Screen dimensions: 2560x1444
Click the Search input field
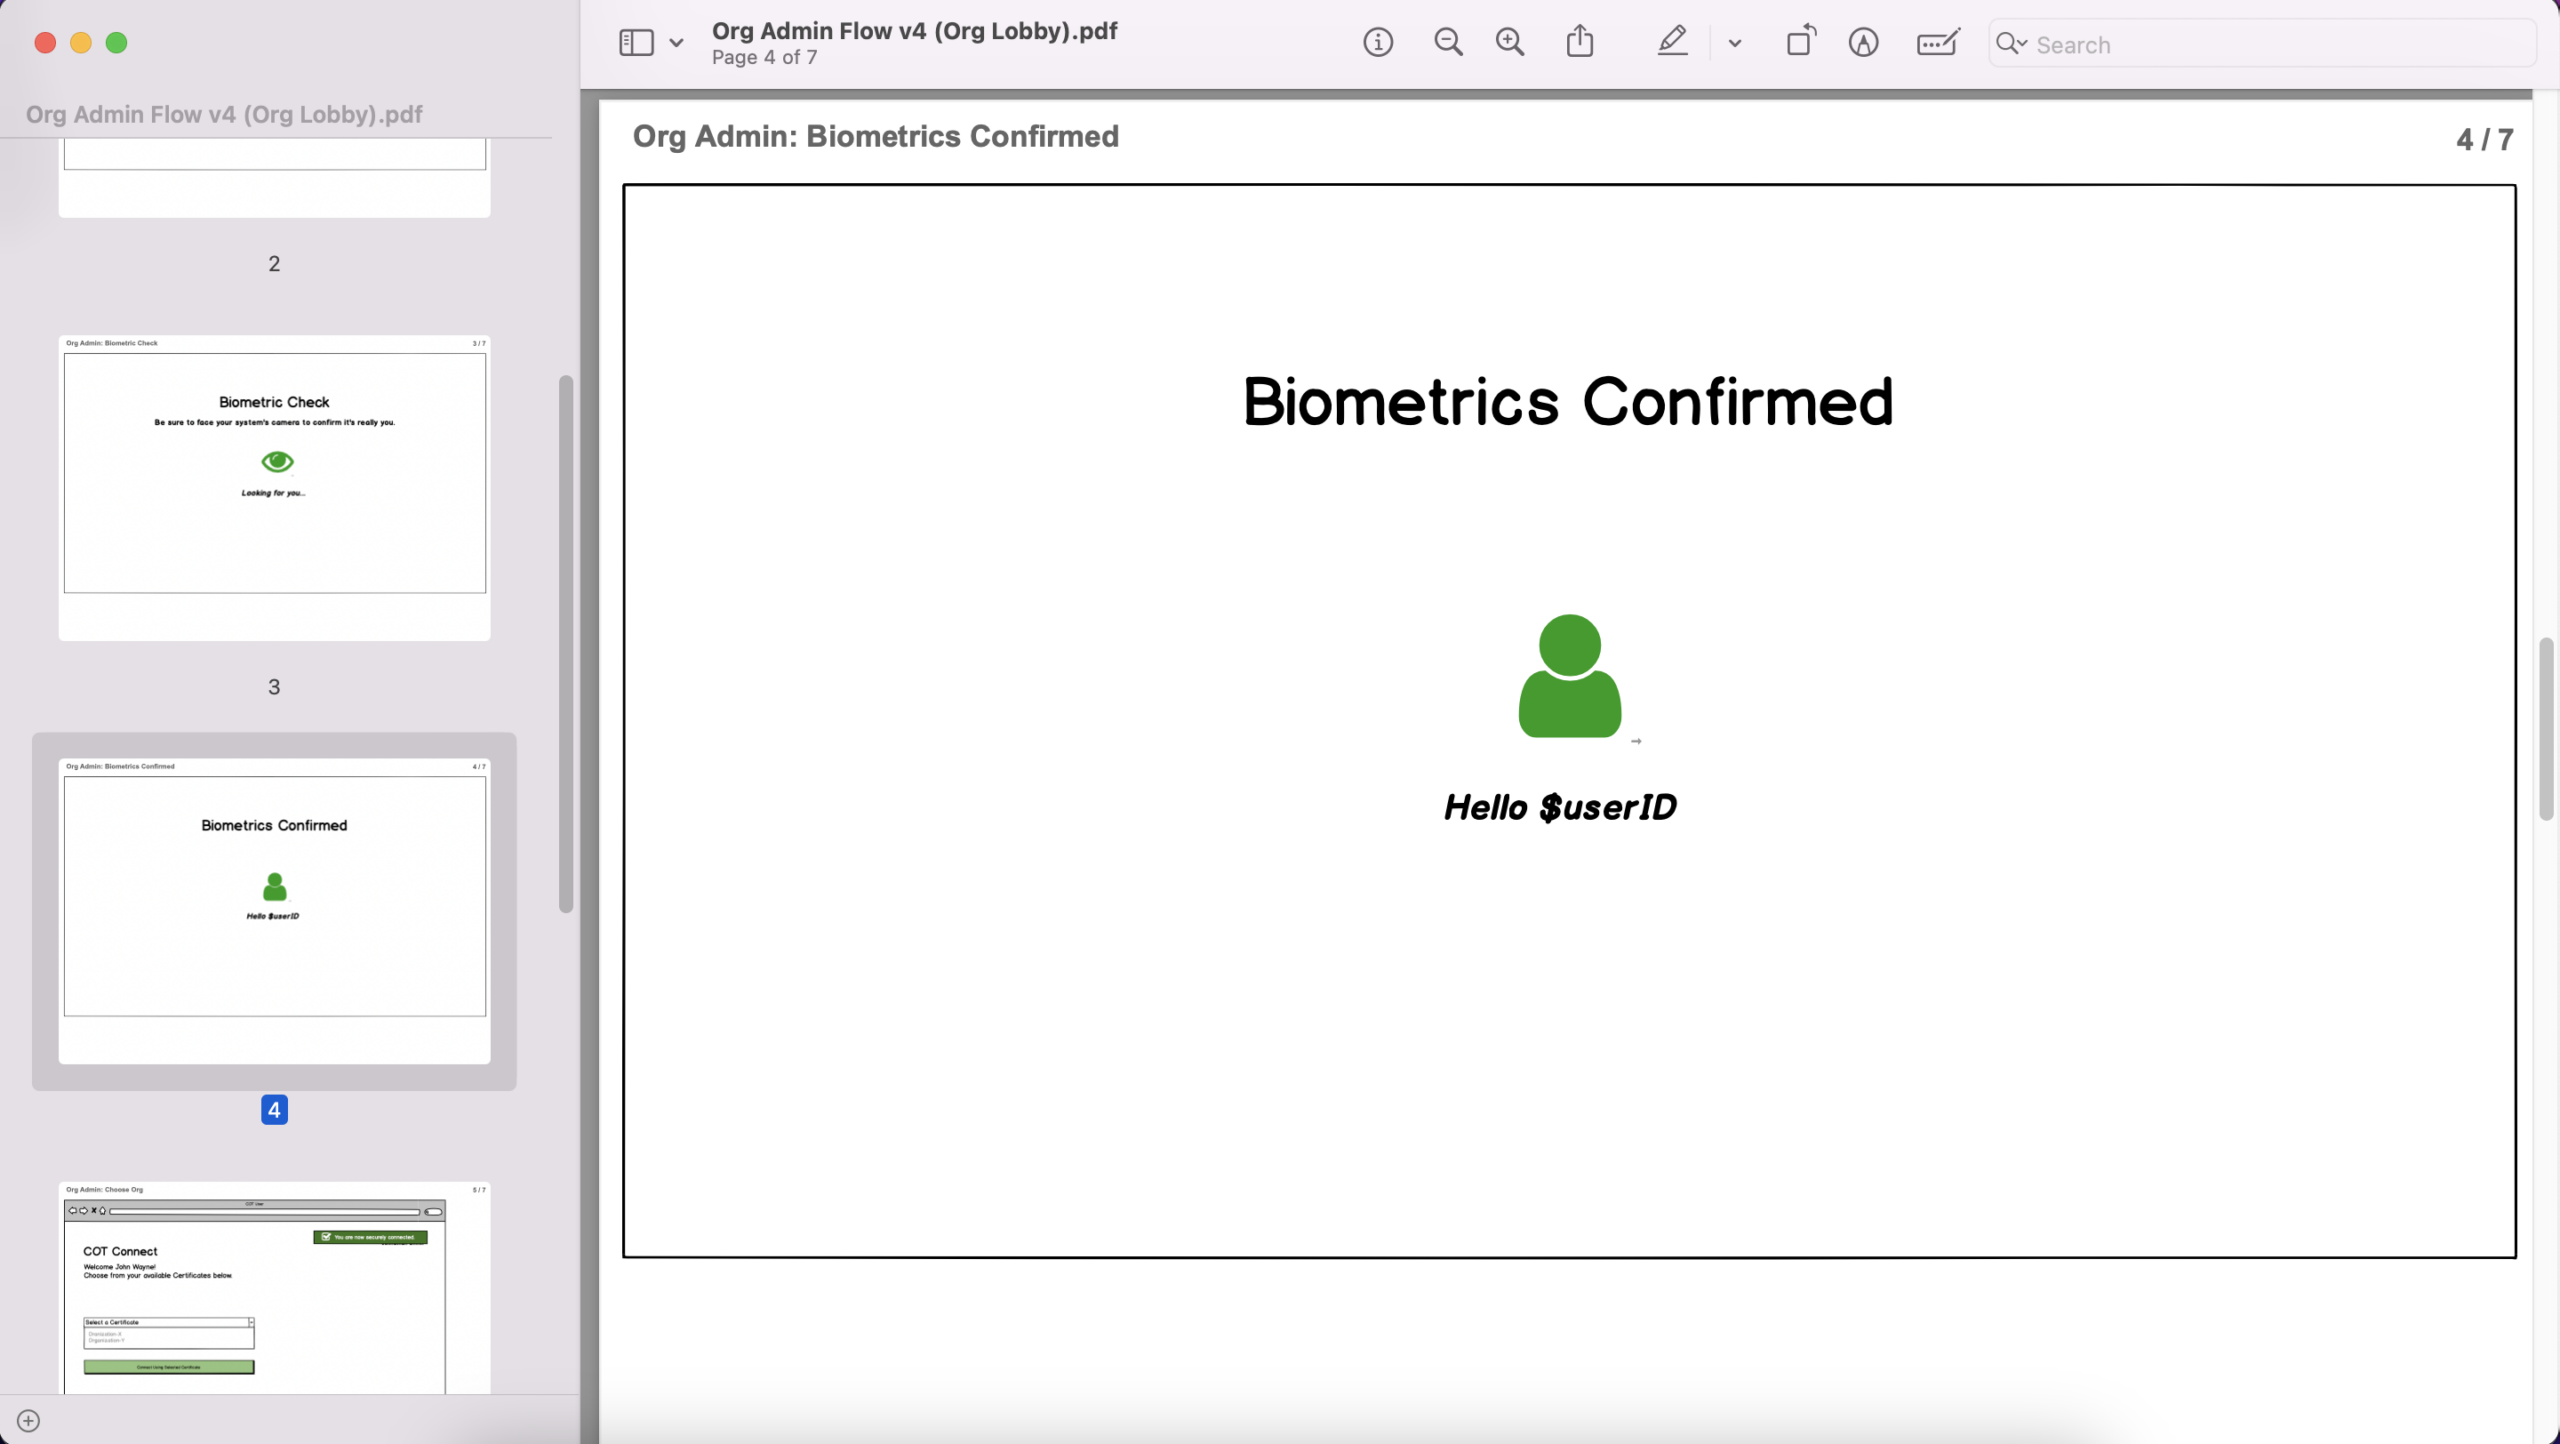2280,45
